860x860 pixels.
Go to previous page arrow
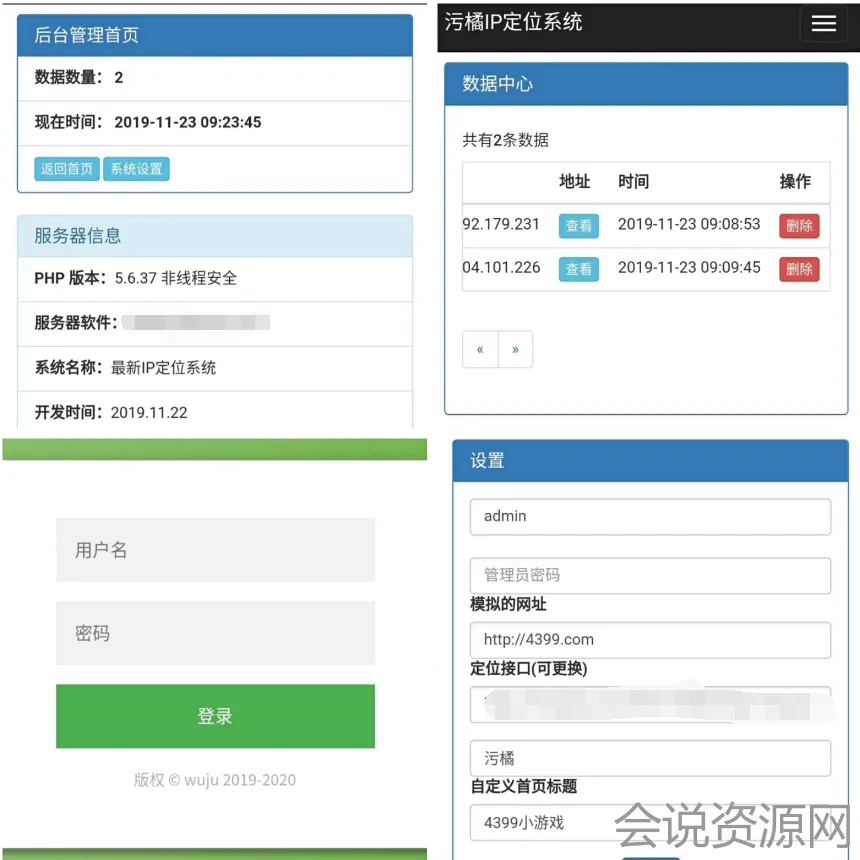[480, 350]
